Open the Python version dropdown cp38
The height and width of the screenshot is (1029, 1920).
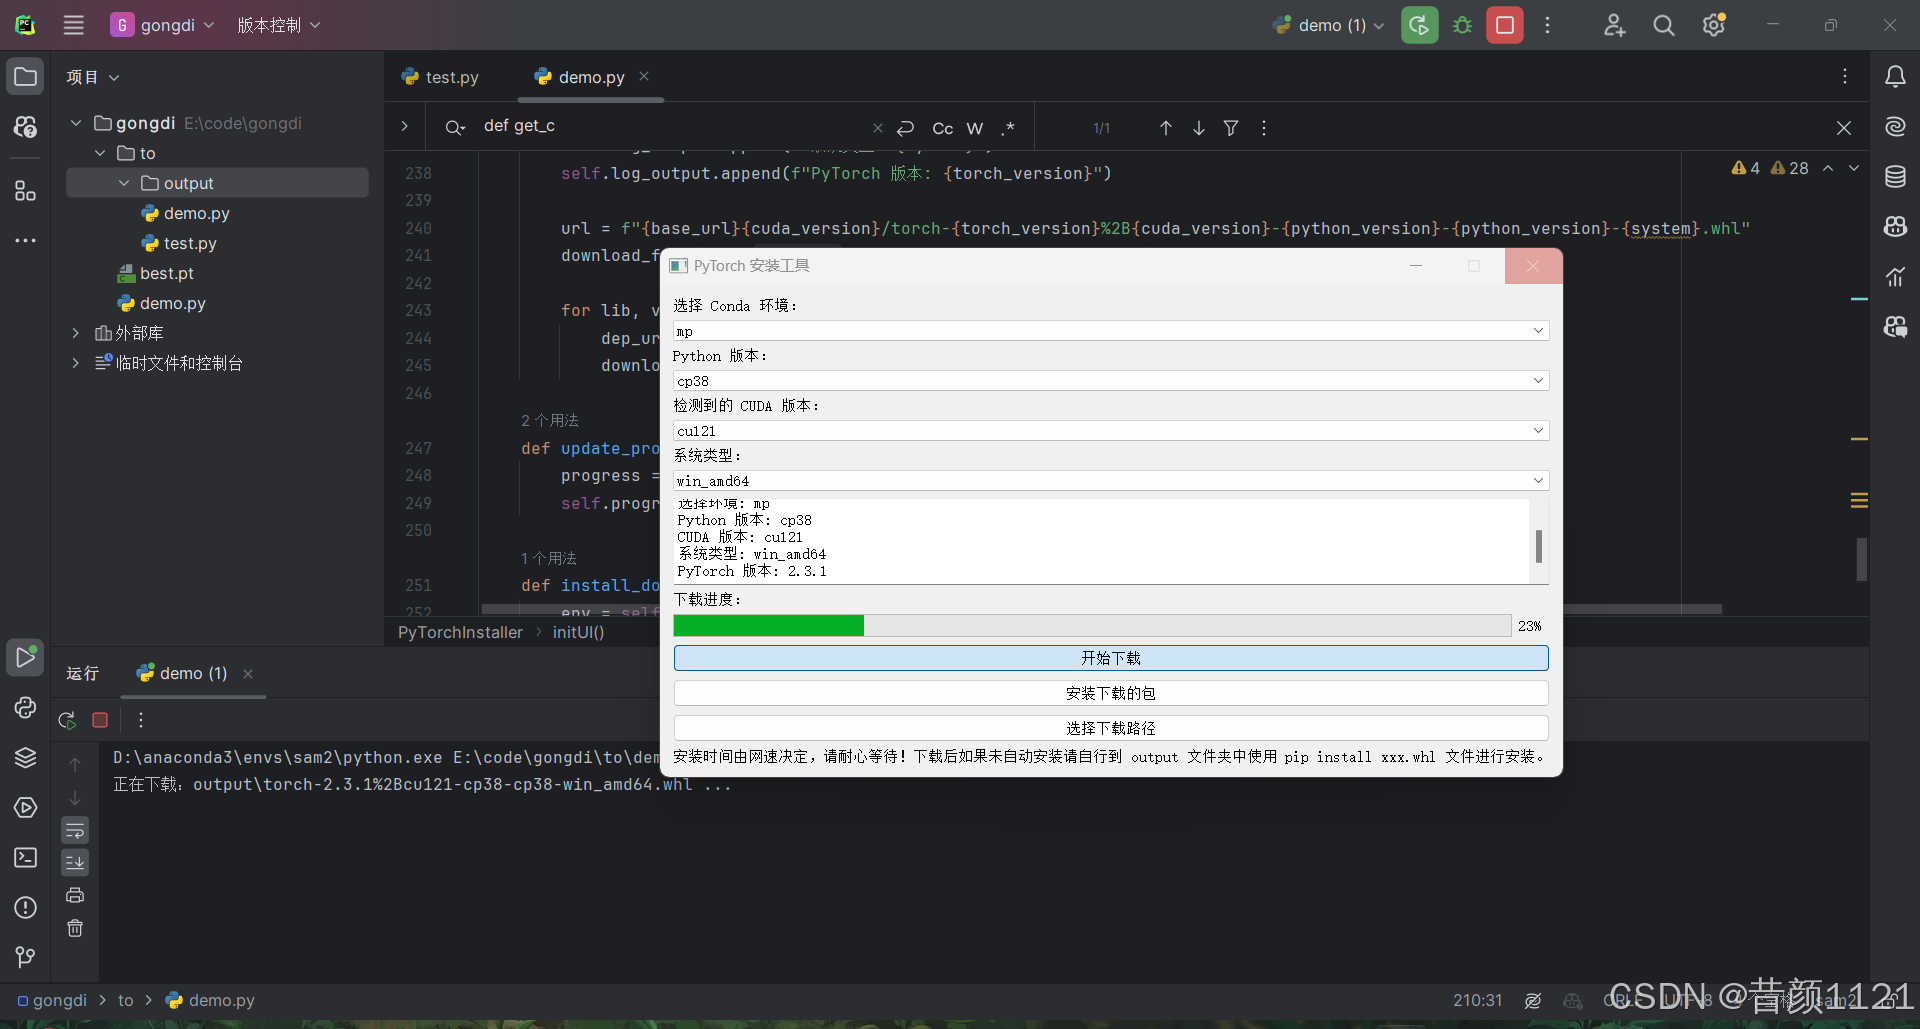[x=1111, y=381]
